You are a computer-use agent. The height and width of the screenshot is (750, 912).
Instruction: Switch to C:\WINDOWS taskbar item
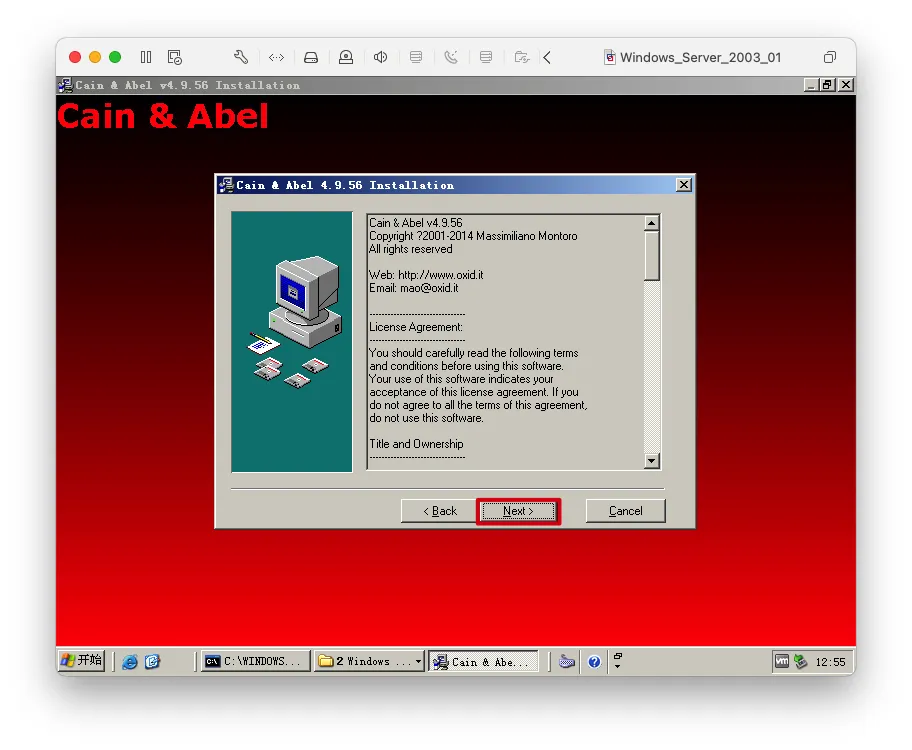(255, 662)
